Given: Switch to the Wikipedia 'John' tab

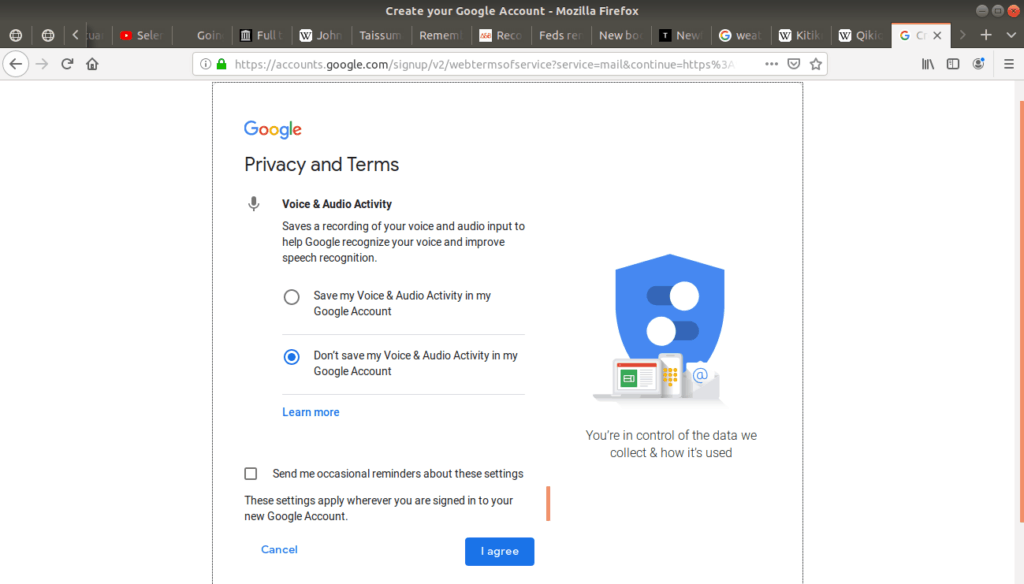Looking at the screenshot, I should click(x=321, y=35).
